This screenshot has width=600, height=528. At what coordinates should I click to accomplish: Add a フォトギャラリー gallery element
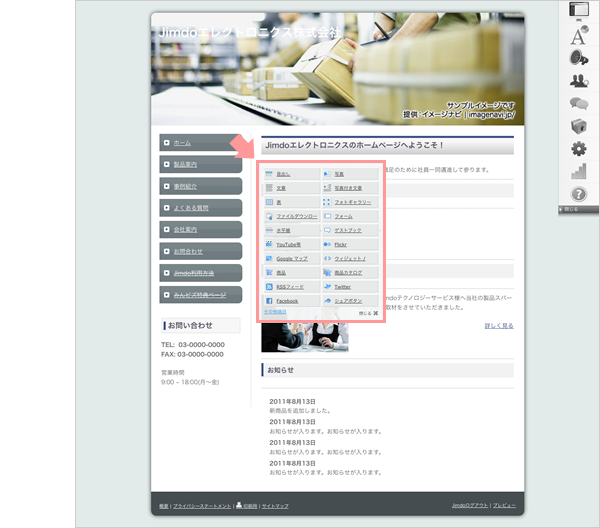tap(350, 202)
